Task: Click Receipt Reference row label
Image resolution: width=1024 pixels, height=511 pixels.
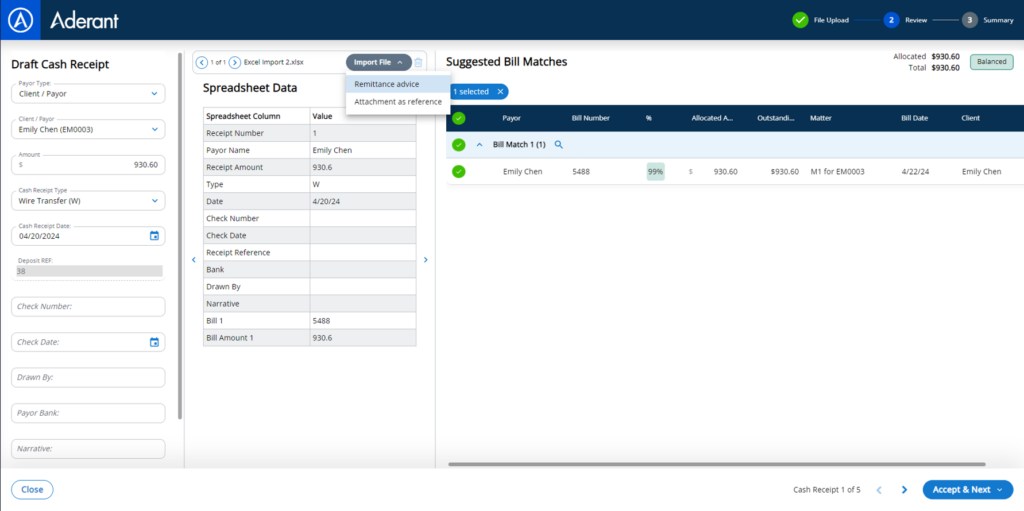Action: pos(238,252)
